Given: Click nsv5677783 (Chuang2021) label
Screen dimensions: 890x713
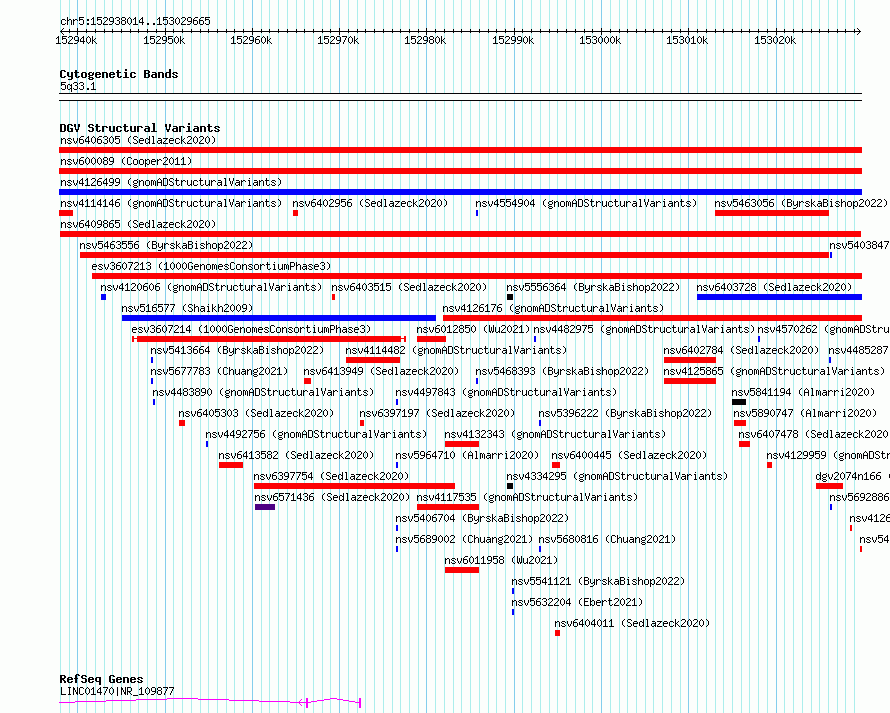Looking at the screenshot, I should pos(219,371).
